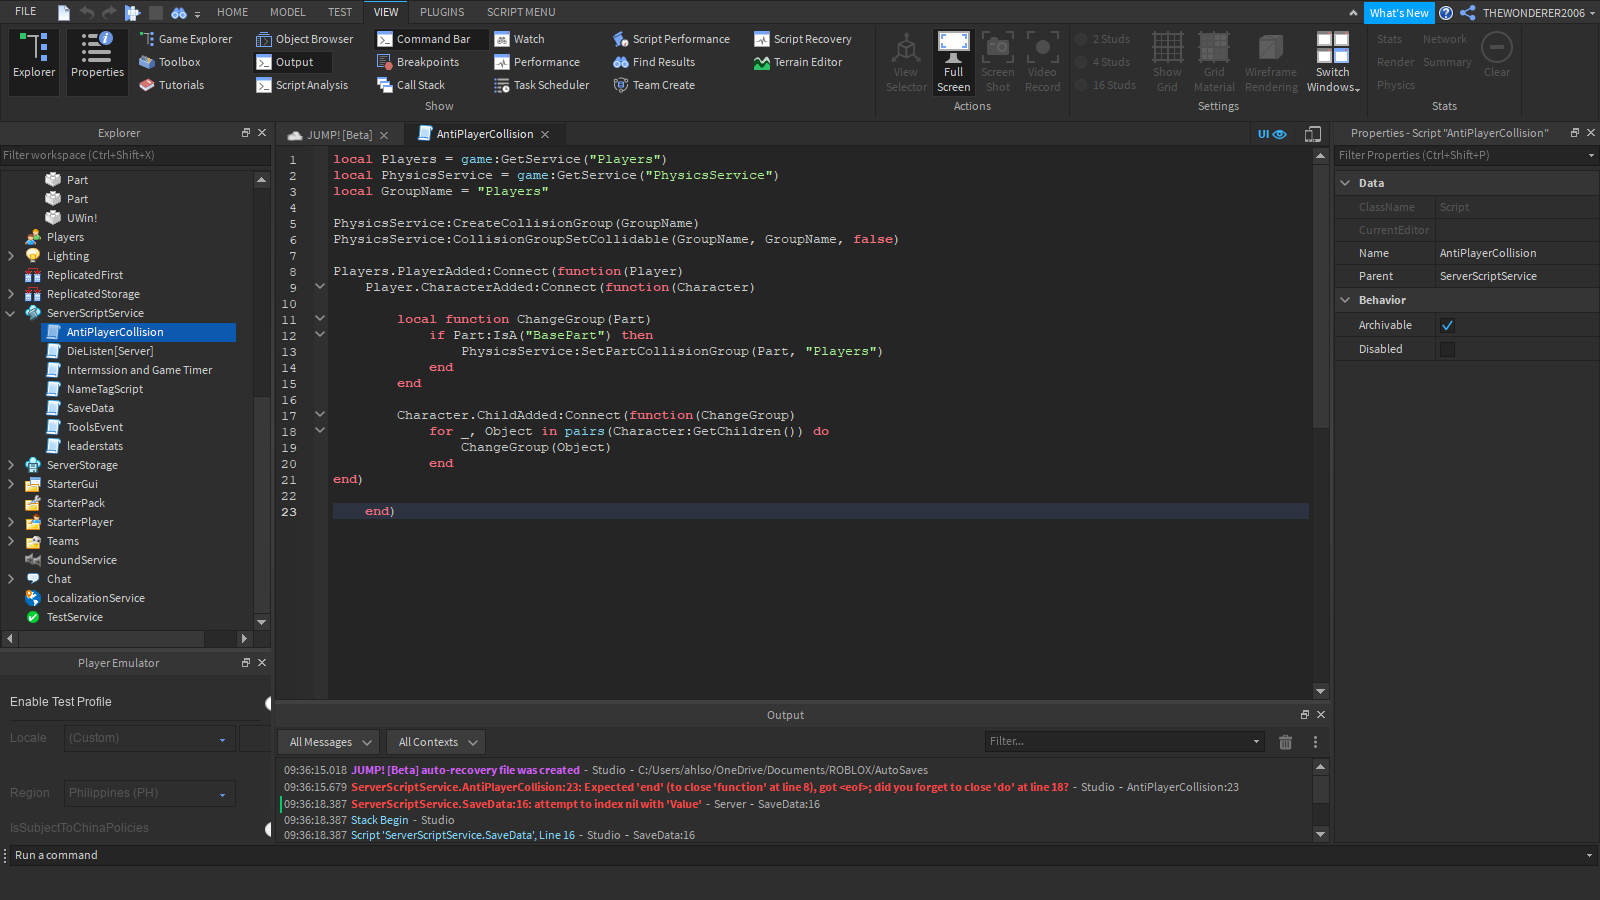Open Script Performance window
The image size is (1600, 900).
tap(680, 39)
